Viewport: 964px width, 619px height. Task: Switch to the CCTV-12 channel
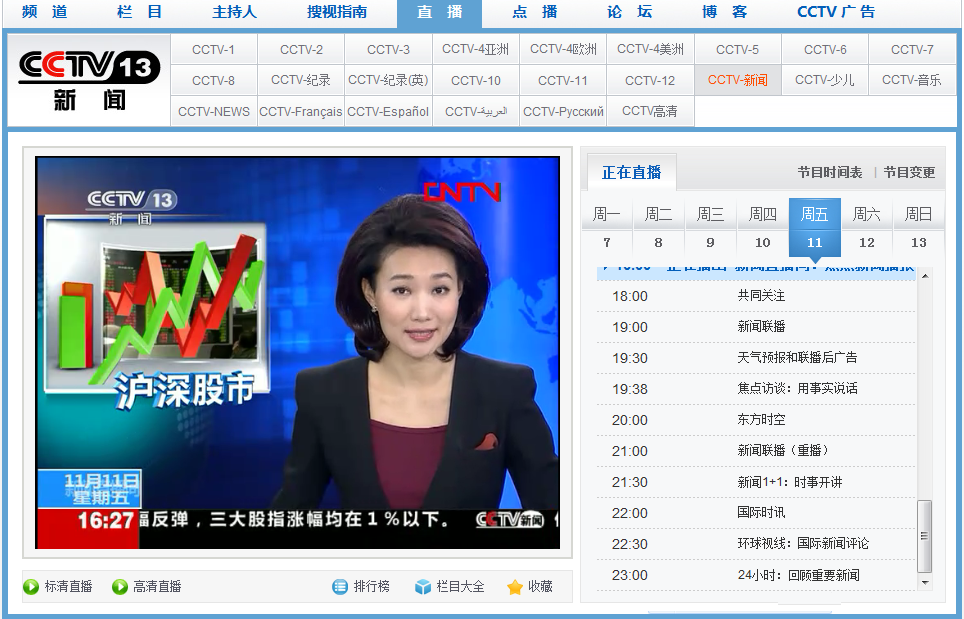pyautogui.click(x=650, y=81)
